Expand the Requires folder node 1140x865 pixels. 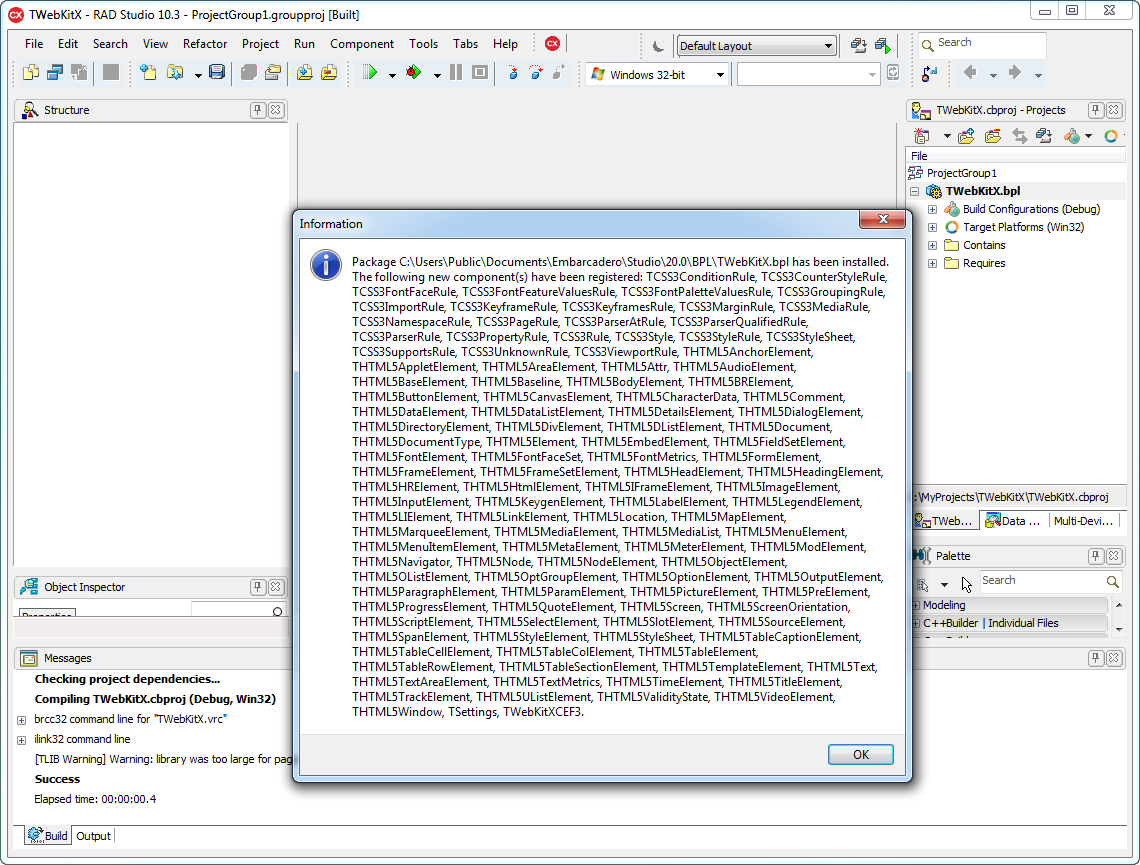[x=932, y=263]
